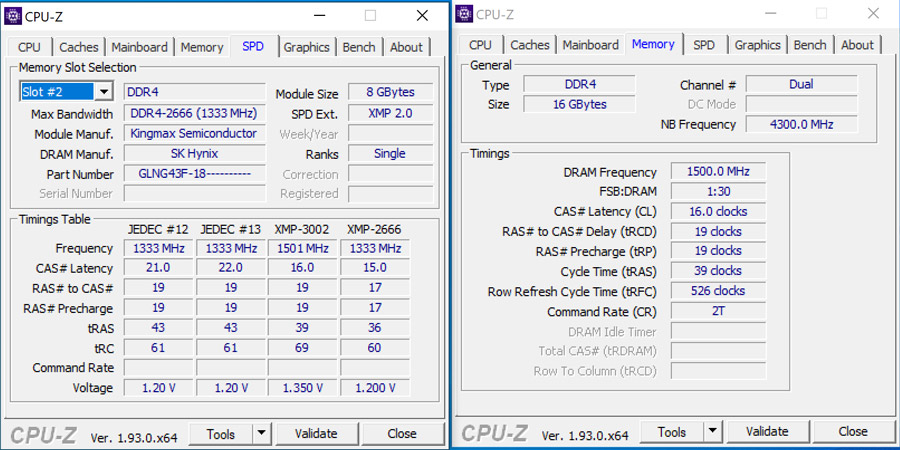Image resolution: width=900 pixels, height=450 pixels.
Task: Expand the Tools dropdown arrow in left window
Action: tap(261, 433)
